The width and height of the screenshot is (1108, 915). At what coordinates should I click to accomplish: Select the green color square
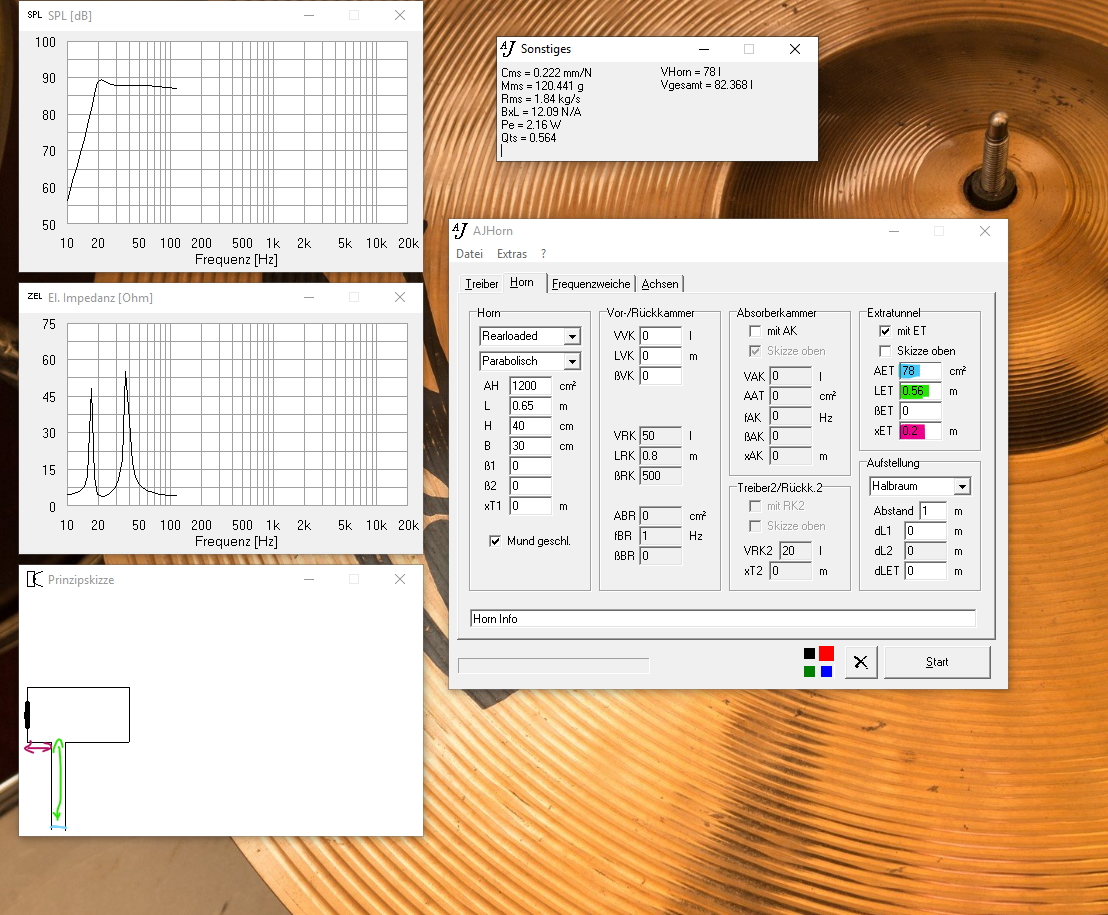click(x=809, y=671)
